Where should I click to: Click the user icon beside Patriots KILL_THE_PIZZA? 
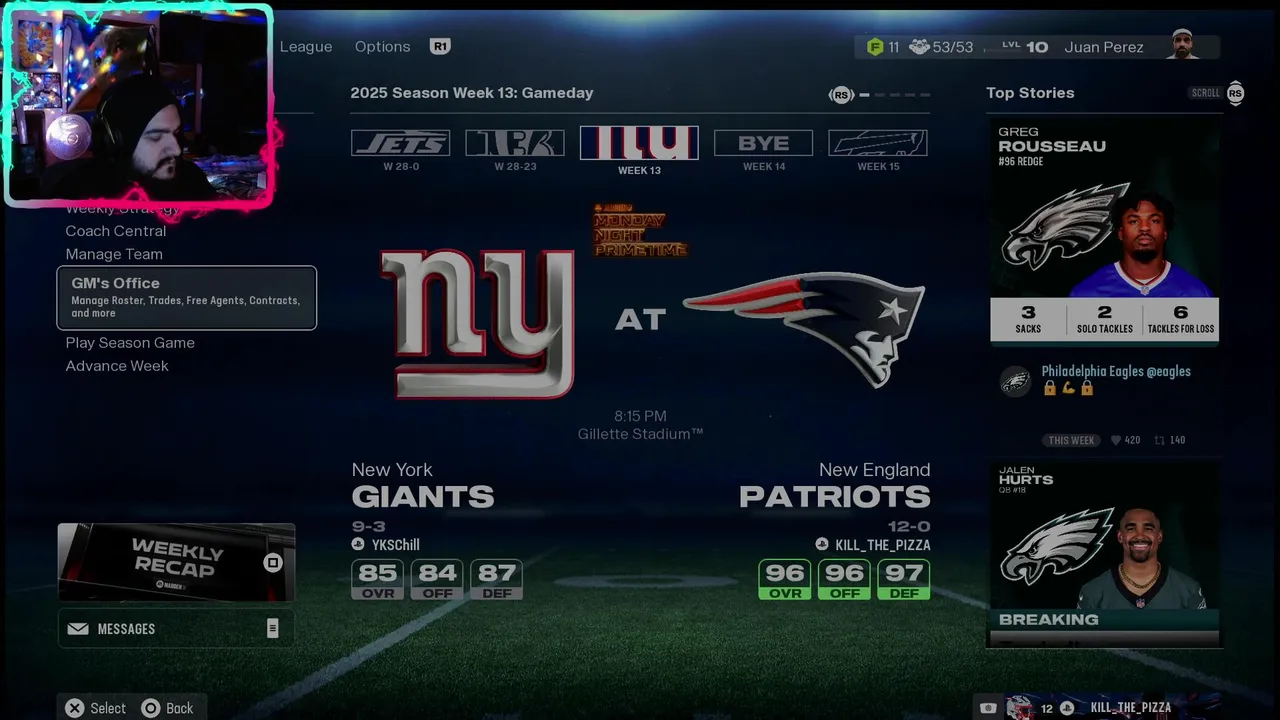point(822,545)
